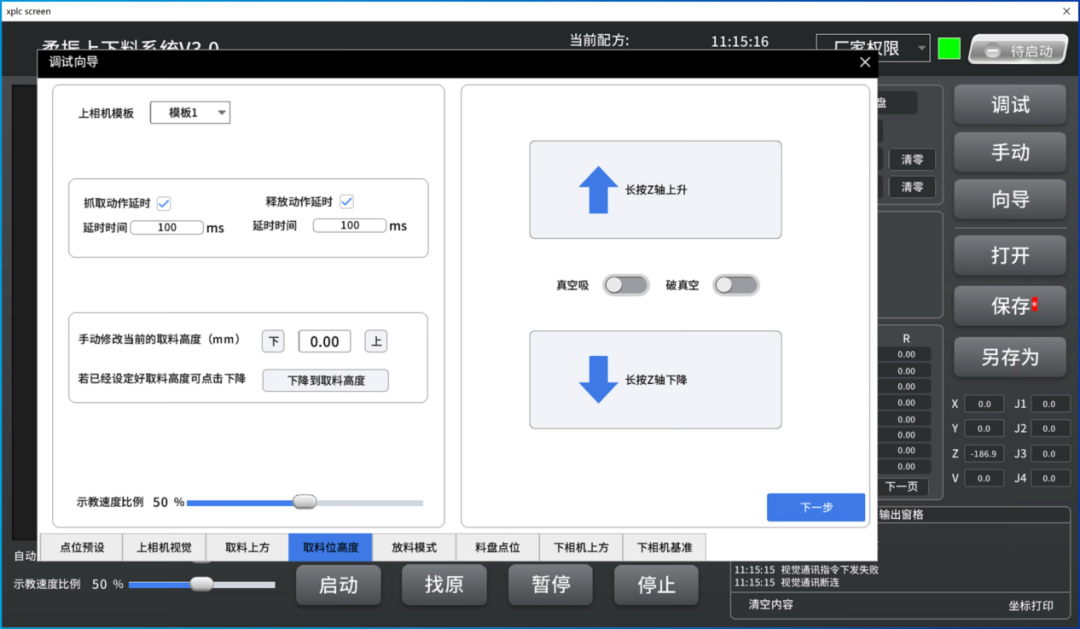
Task: Click the 长按Z轴上升 button
Action: click(x=655, y=190)
